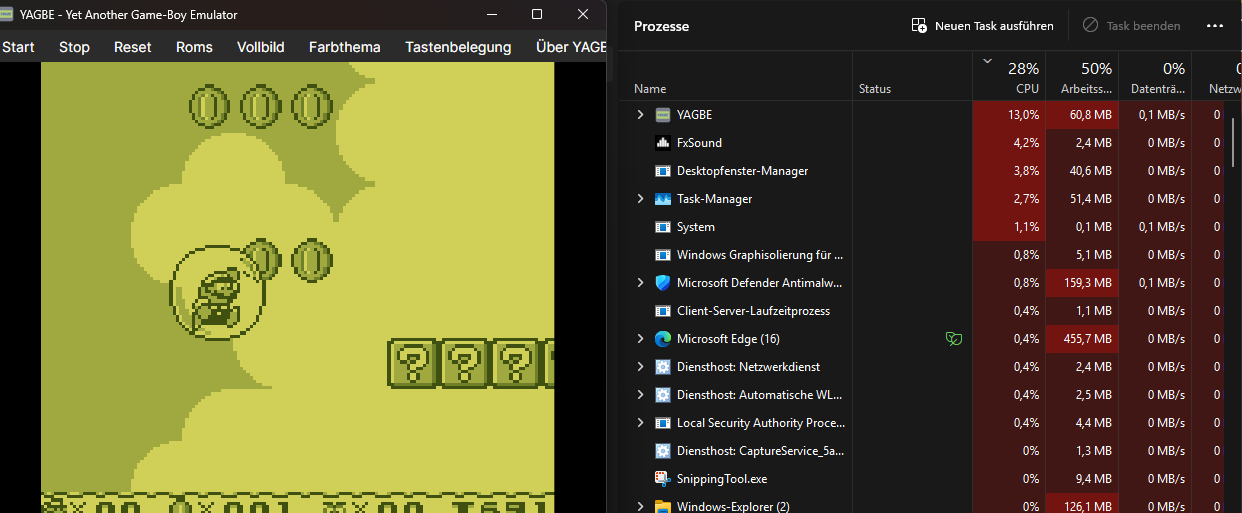Open the three-dots more options menu
This screenshot has height=513, width=1242.
(x=1215, y=26)
